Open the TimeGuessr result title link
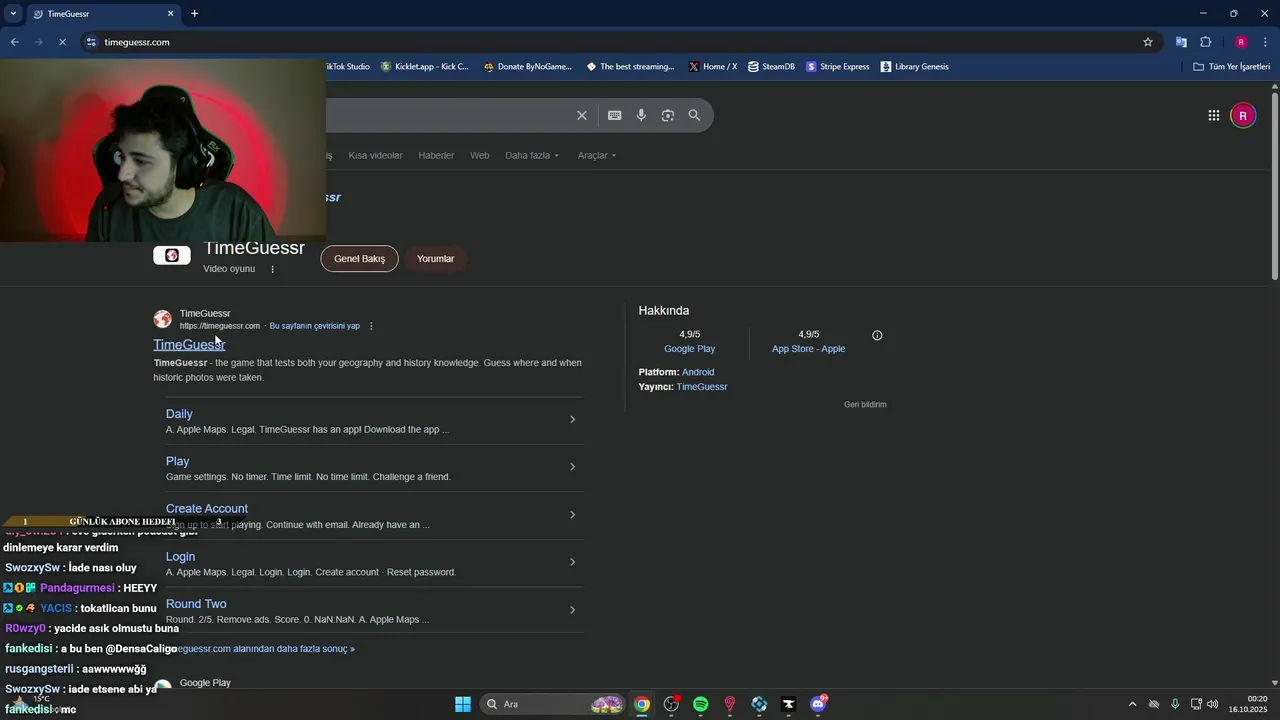This screenshot has height=720, width=1280. [x=189, y=345]
